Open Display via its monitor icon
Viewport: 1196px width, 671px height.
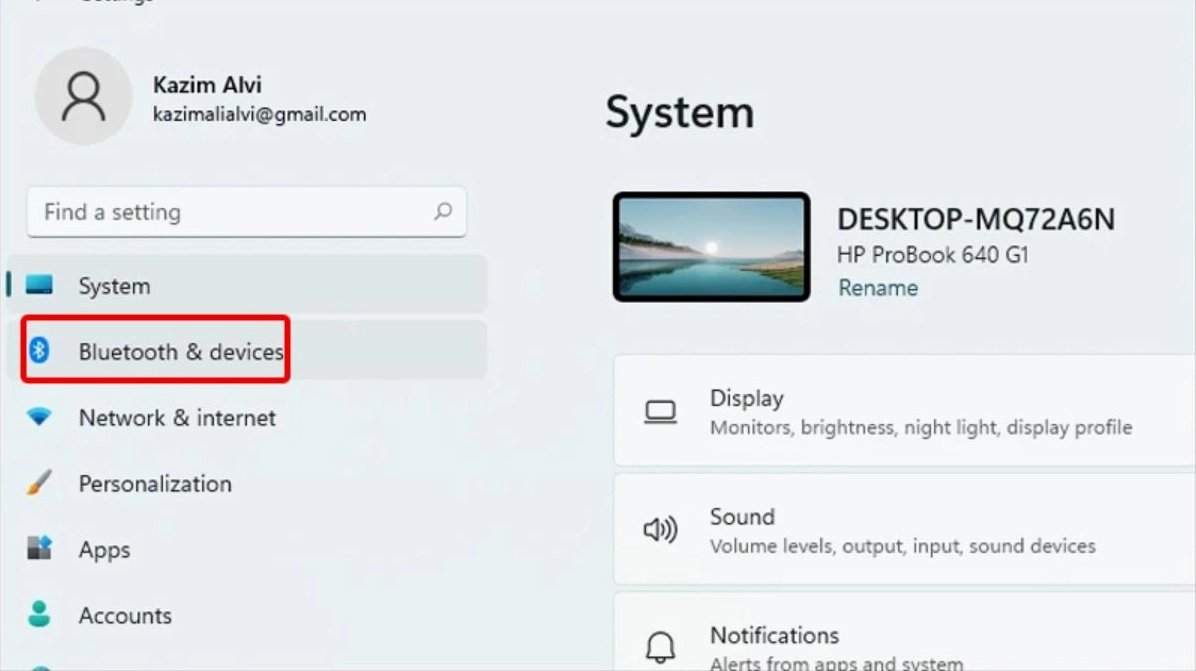coord(661,410)
